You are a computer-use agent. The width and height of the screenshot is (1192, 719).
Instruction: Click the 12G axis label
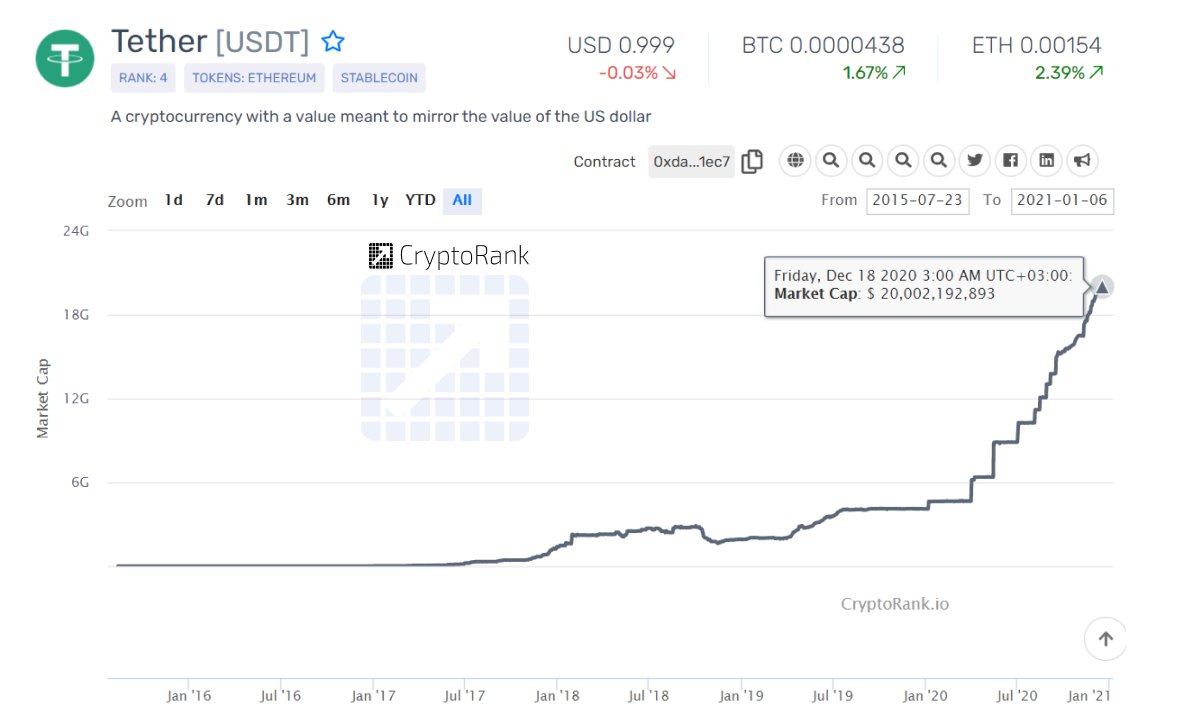[76, 398]
